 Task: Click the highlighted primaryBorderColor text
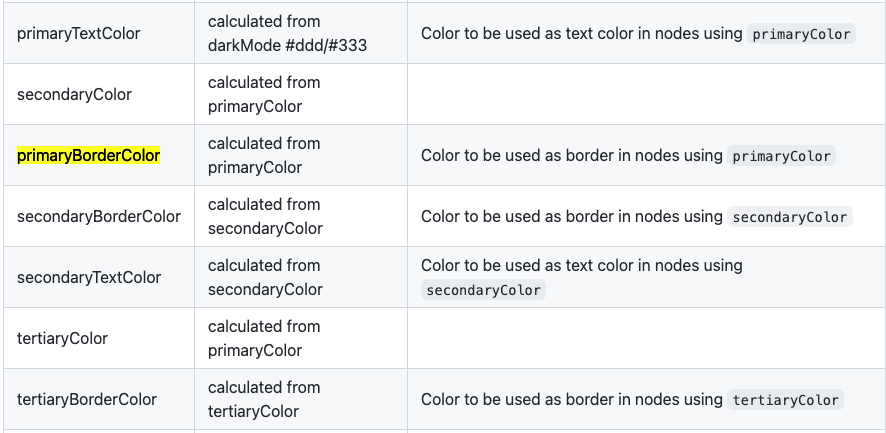tap(89, 155)
